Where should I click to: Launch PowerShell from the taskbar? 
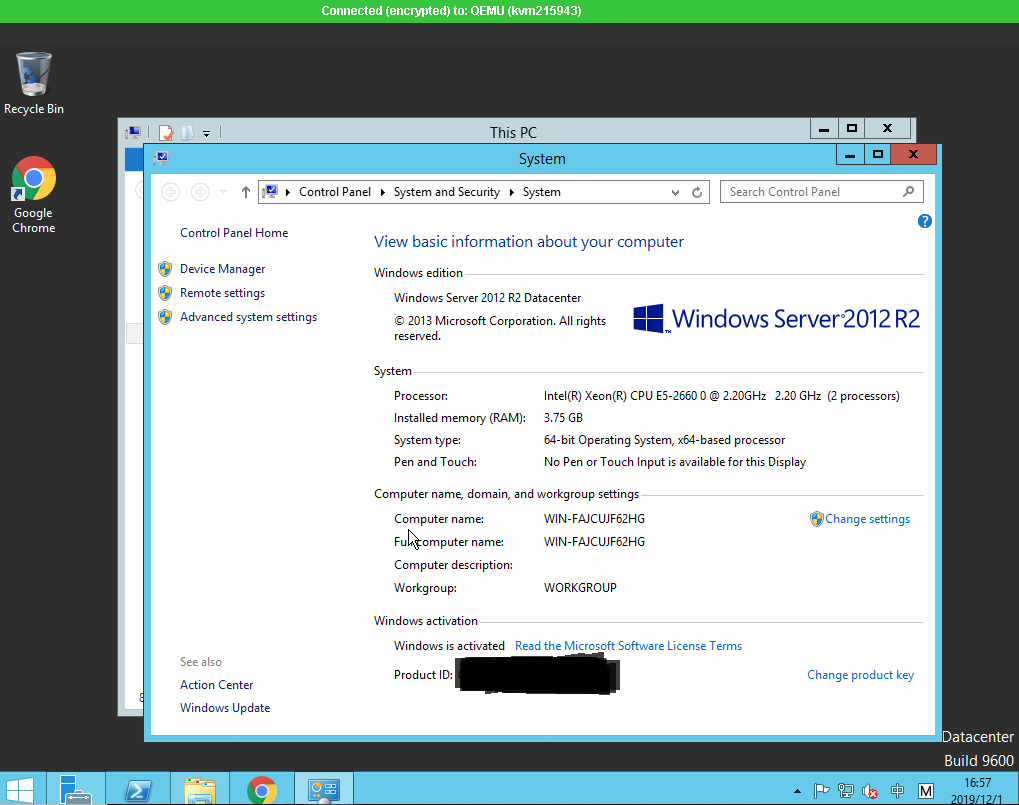[x=138, y=789]
